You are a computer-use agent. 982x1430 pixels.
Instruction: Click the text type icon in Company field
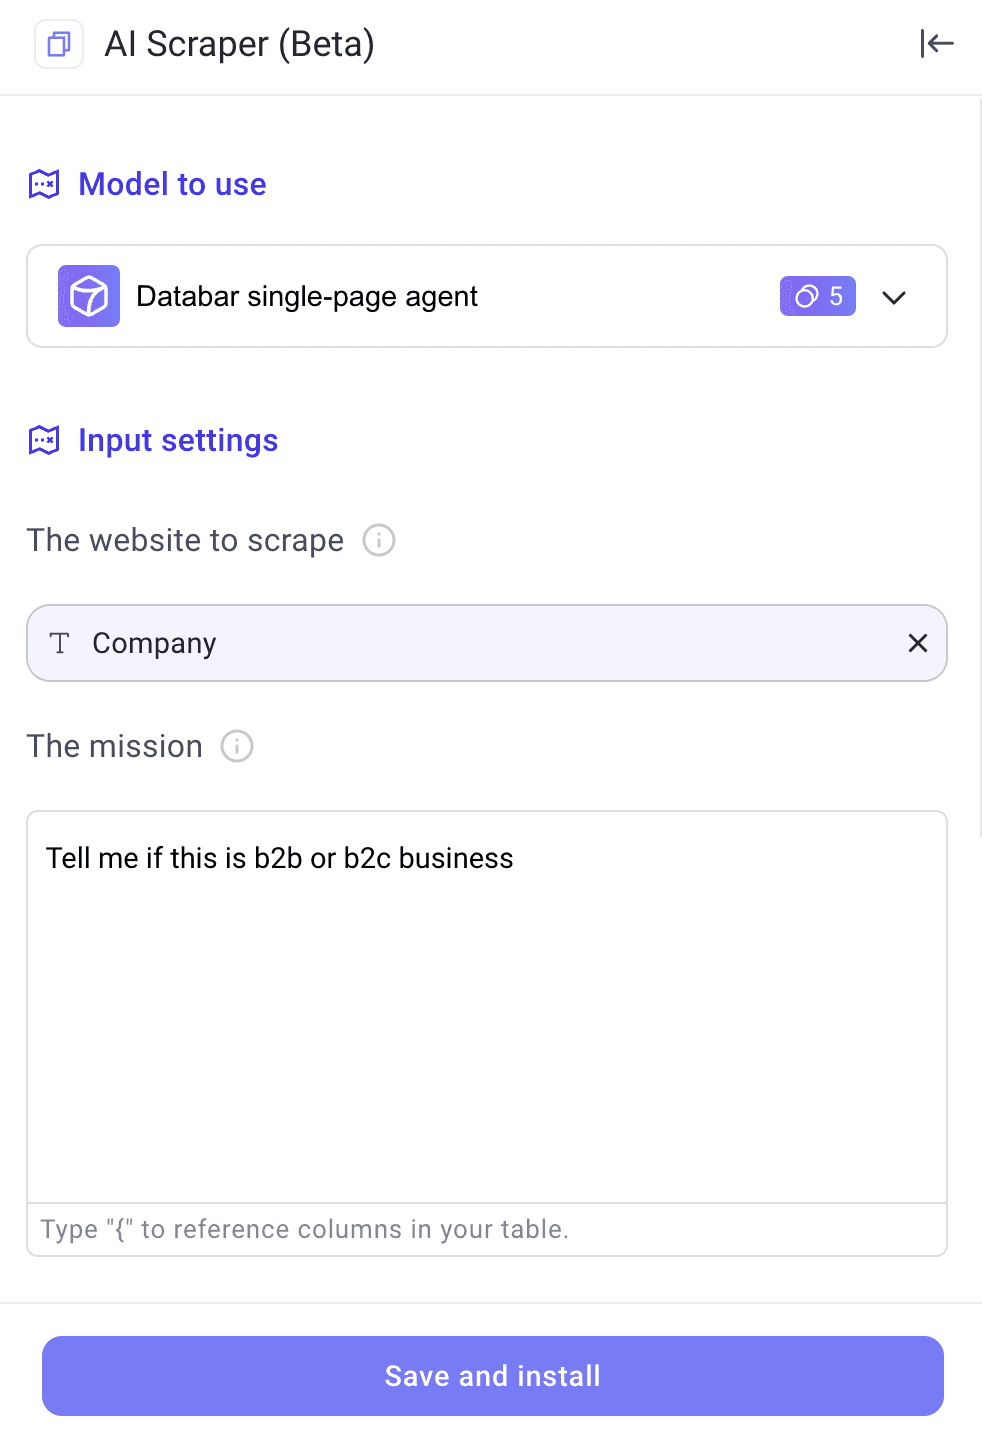point(60,643)
